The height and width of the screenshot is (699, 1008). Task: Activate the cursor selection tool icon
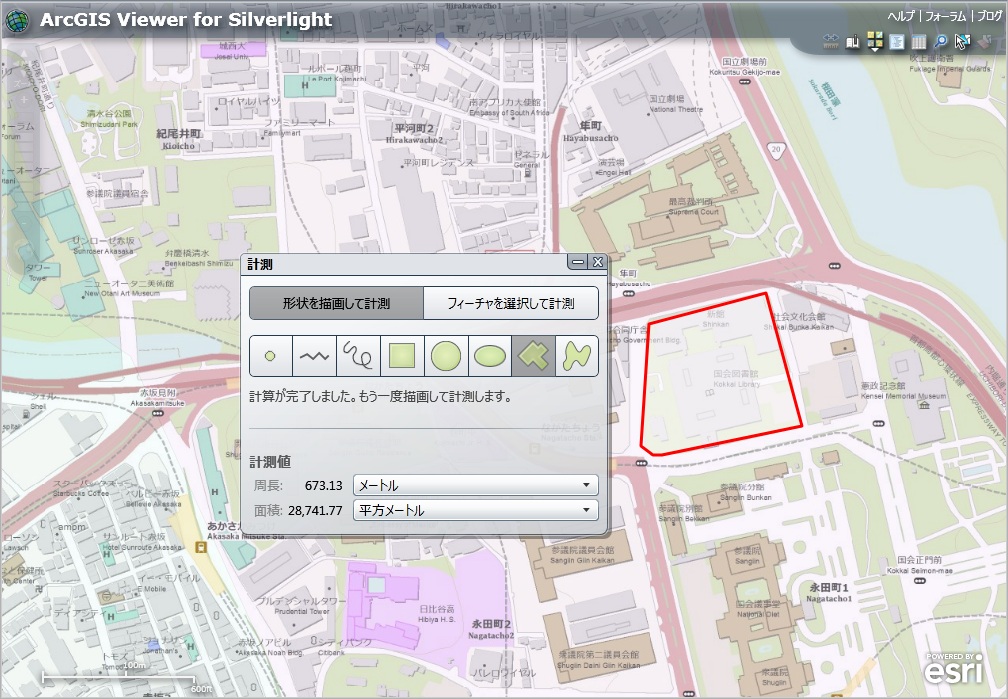click(x=962, y=42)
